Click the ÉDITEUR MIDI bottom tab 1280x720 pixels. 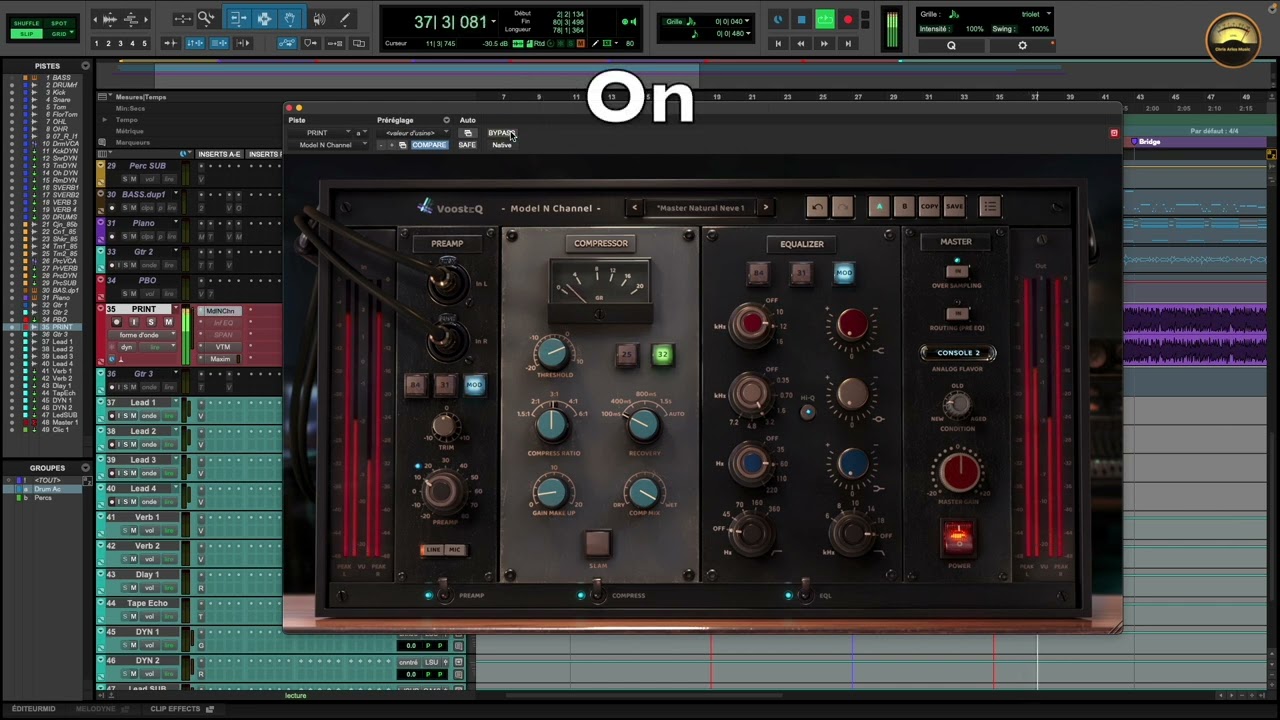point(34,709)
